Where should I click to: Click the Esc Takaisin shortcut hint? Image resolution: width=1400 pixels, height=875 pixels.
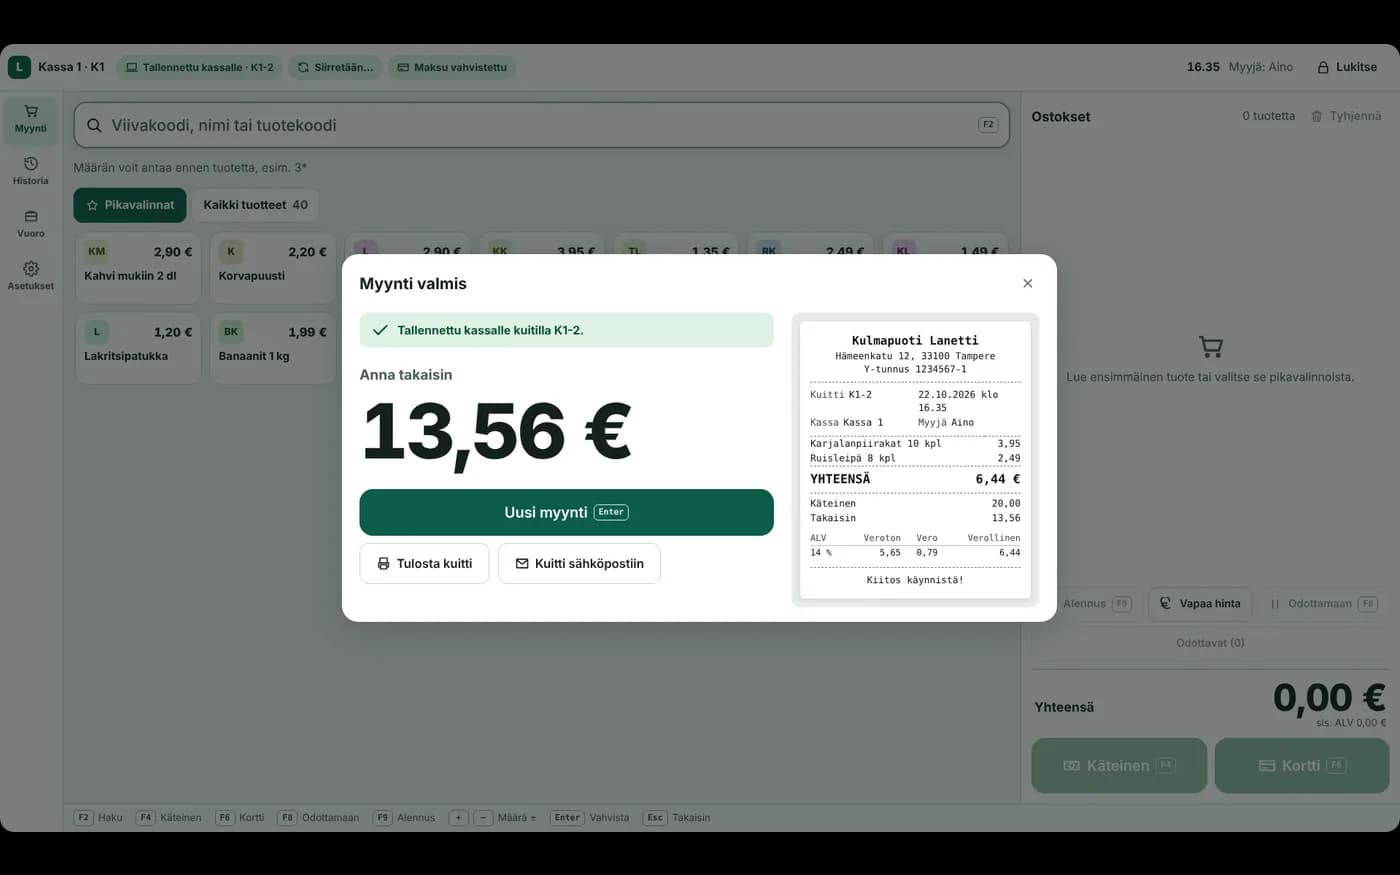[x=677, y=818]
